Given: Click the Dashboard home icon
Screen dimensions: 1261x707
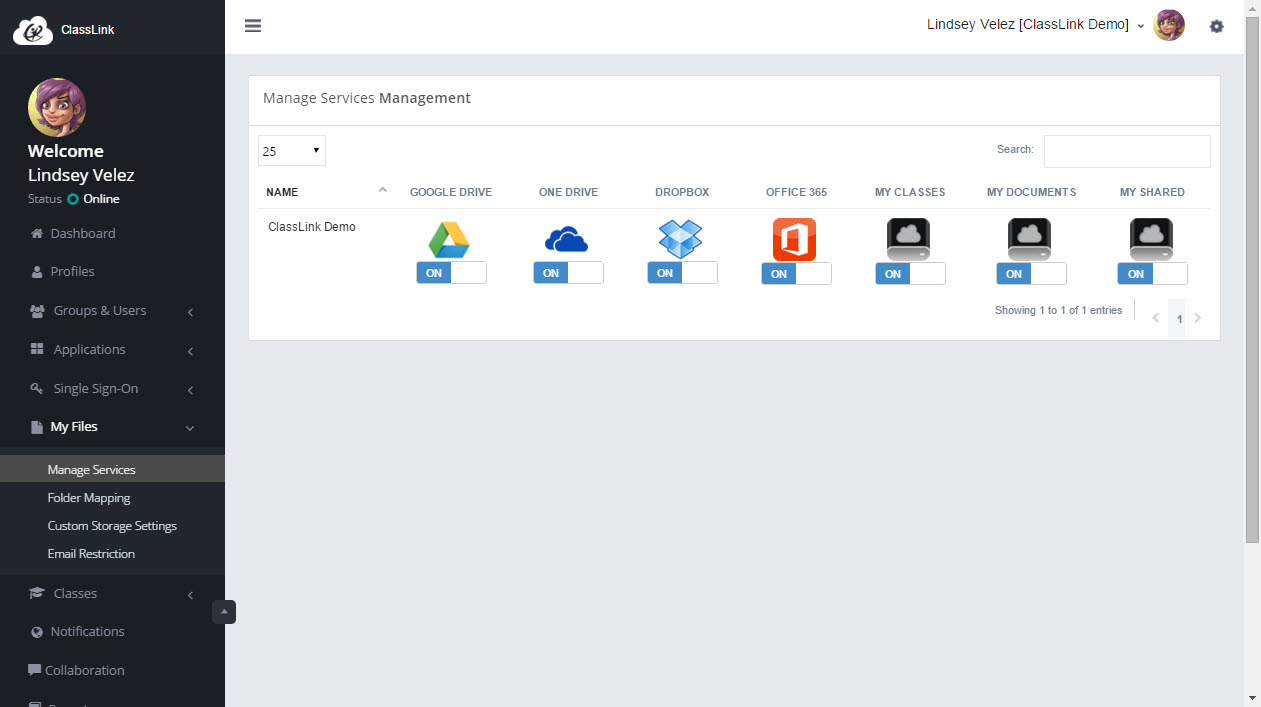Looking at the screenshot, I should [38, 234].
